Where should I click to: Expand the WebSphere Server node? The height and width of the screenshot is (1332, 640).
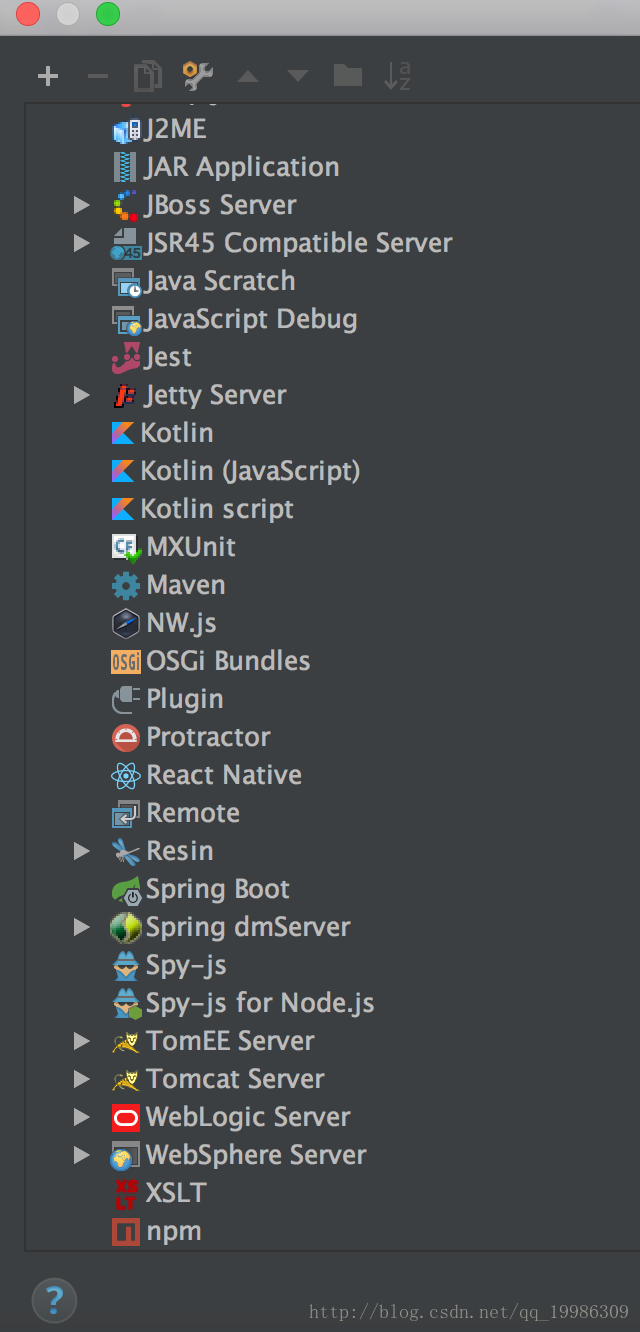pyautogui.click(x=82, y=1155)
